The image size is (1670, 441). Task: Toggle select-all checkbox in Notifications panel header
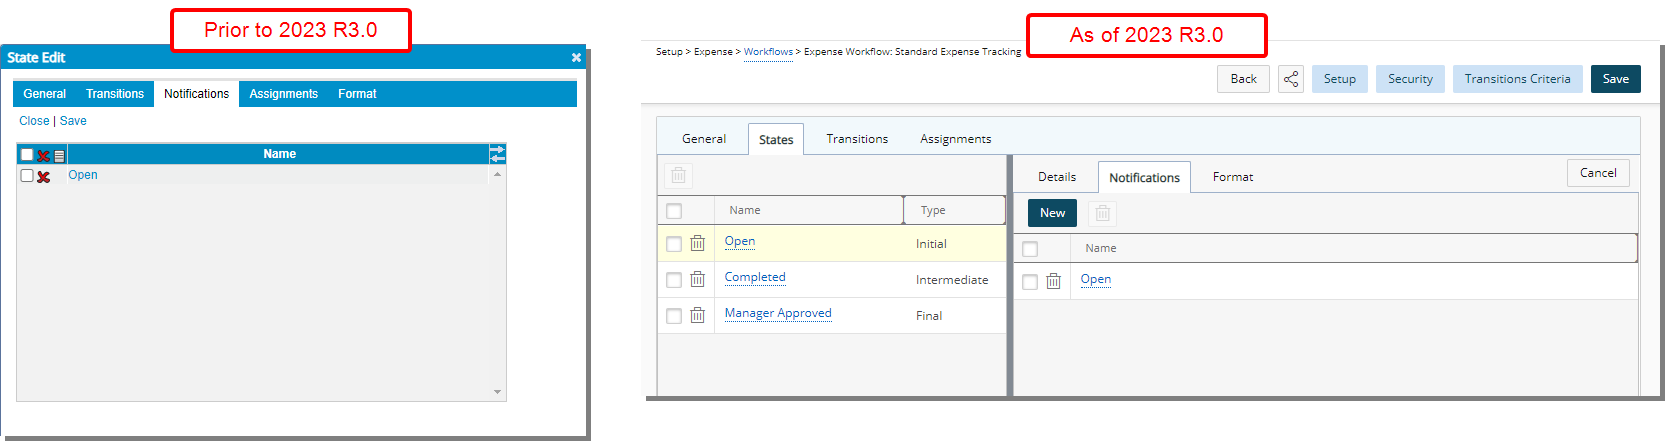pyautogui.click(x=1030, y=249)
